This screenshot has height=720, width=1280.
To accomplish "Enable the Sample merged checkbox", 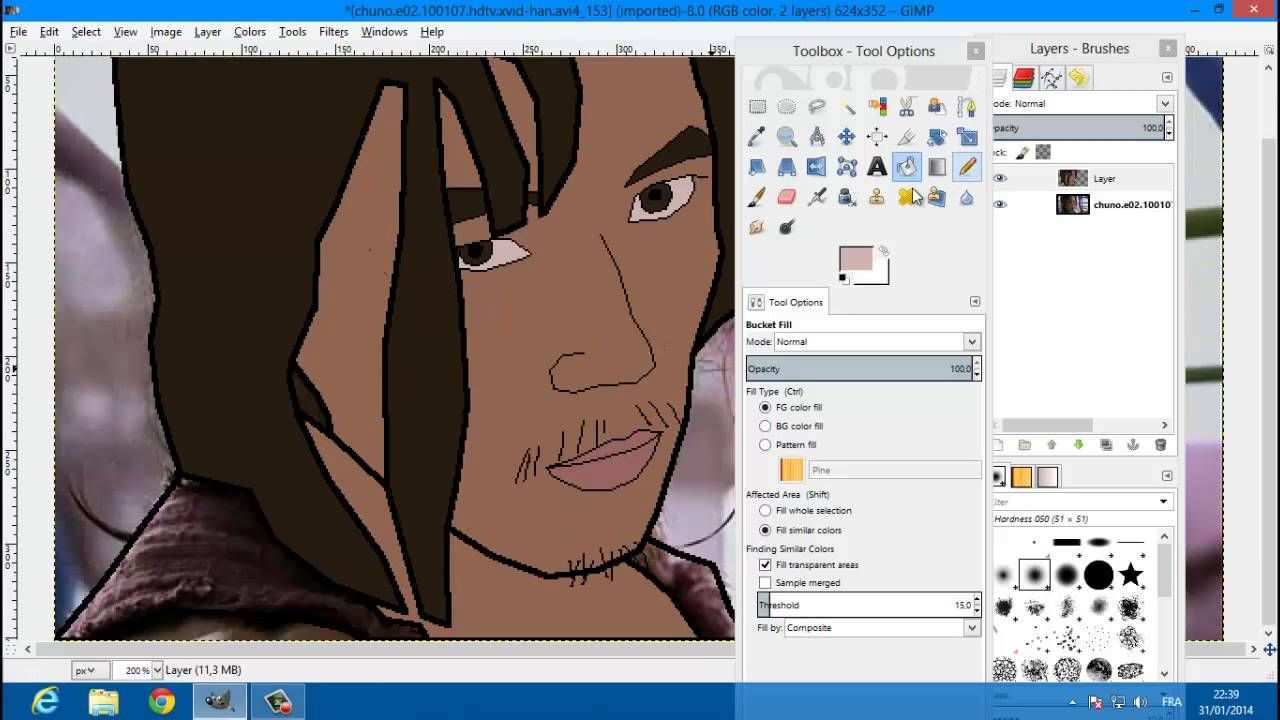I will coord(765,583).
